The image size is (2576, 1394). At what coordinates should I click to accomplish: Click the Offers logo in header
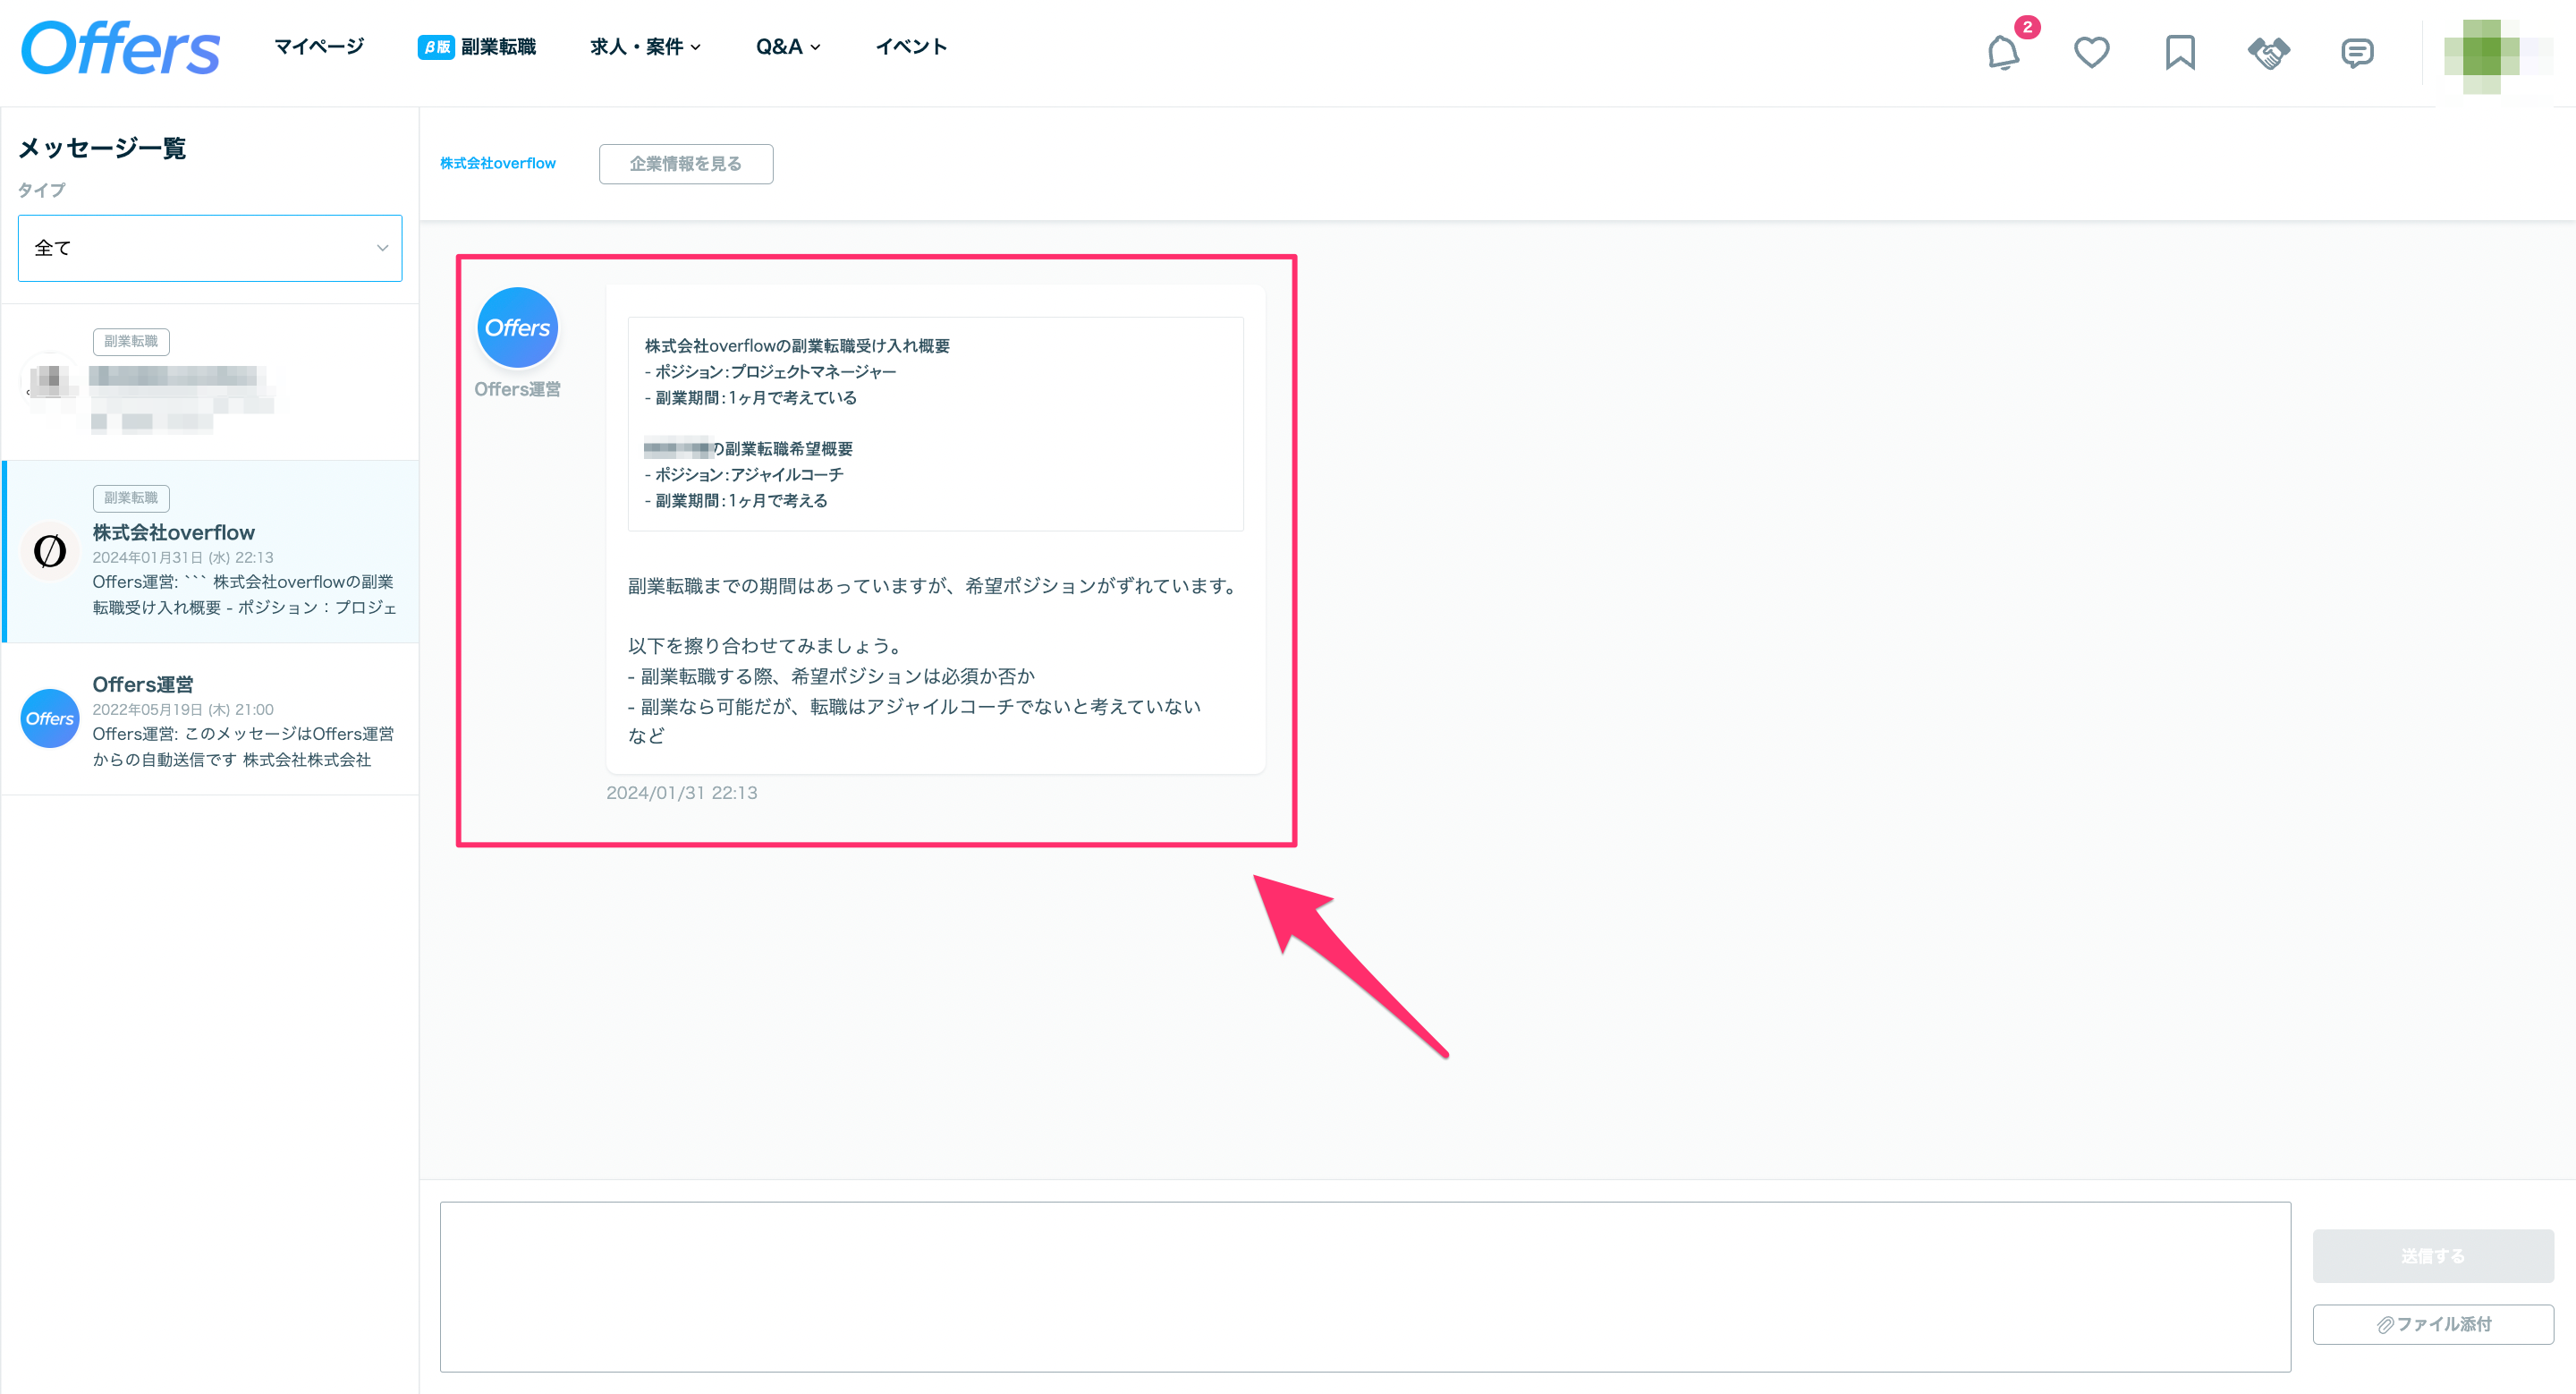pyautogui.click(x=120, y=49)
